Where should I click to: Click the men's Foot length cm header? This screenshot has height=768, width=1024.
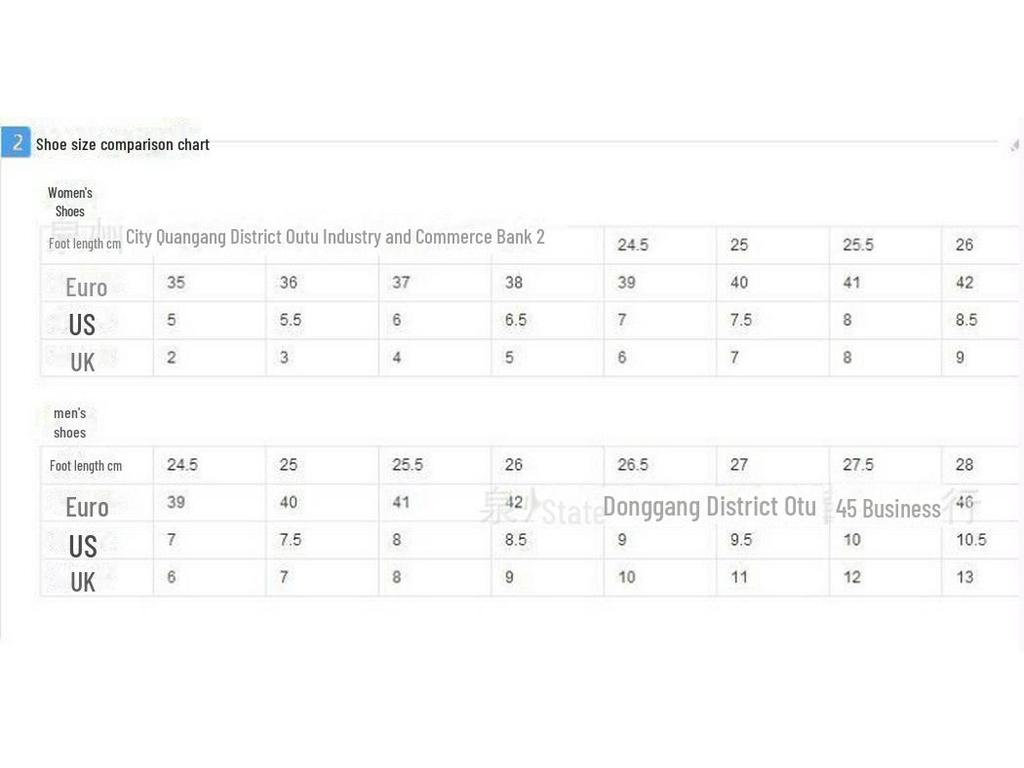pyautogui.click(x=86, y=466)
